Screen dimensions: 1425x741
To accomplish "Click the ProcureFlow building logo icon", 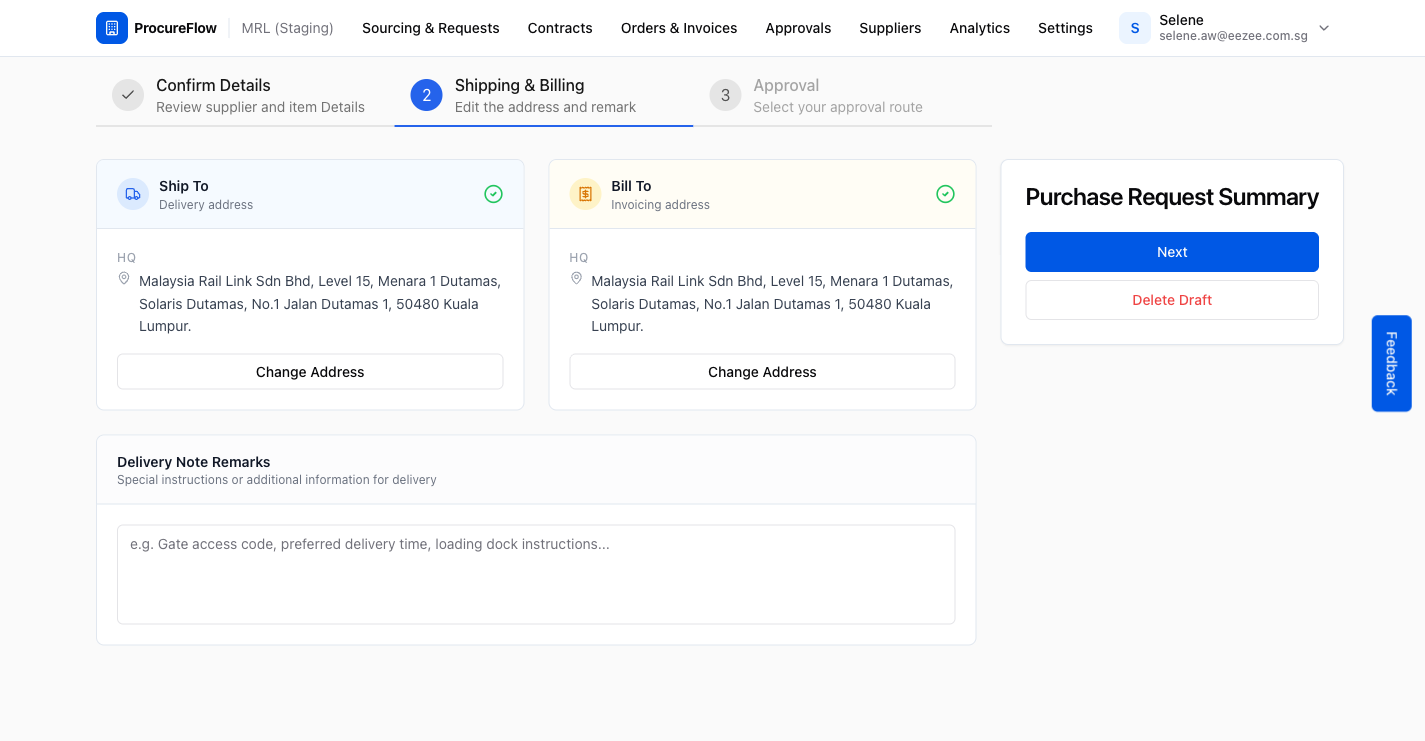I will point(112,28).
